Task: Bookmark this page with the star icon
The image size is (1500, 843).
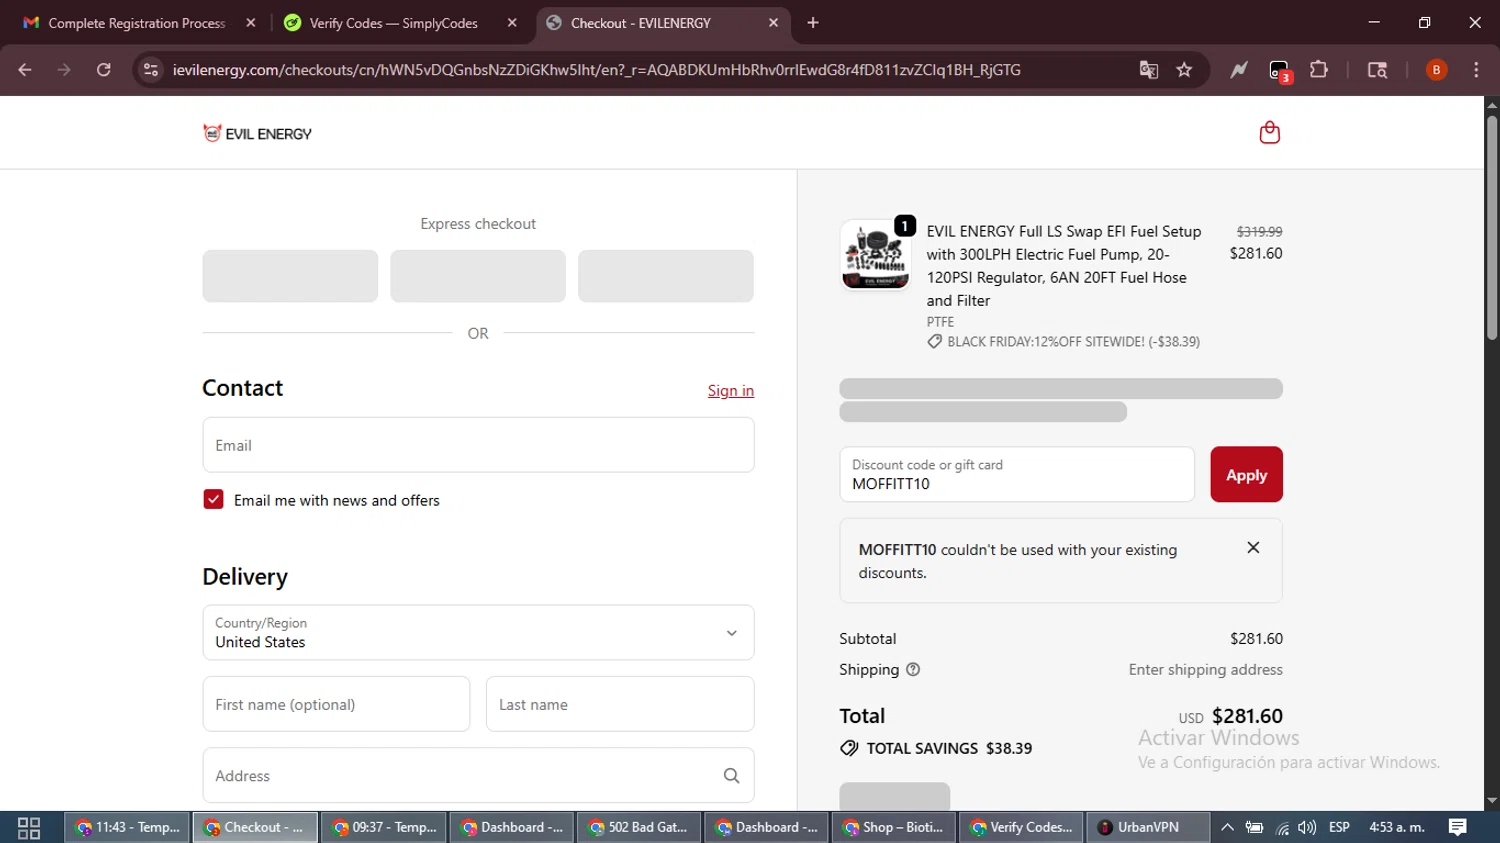Action: (1184, 70)
